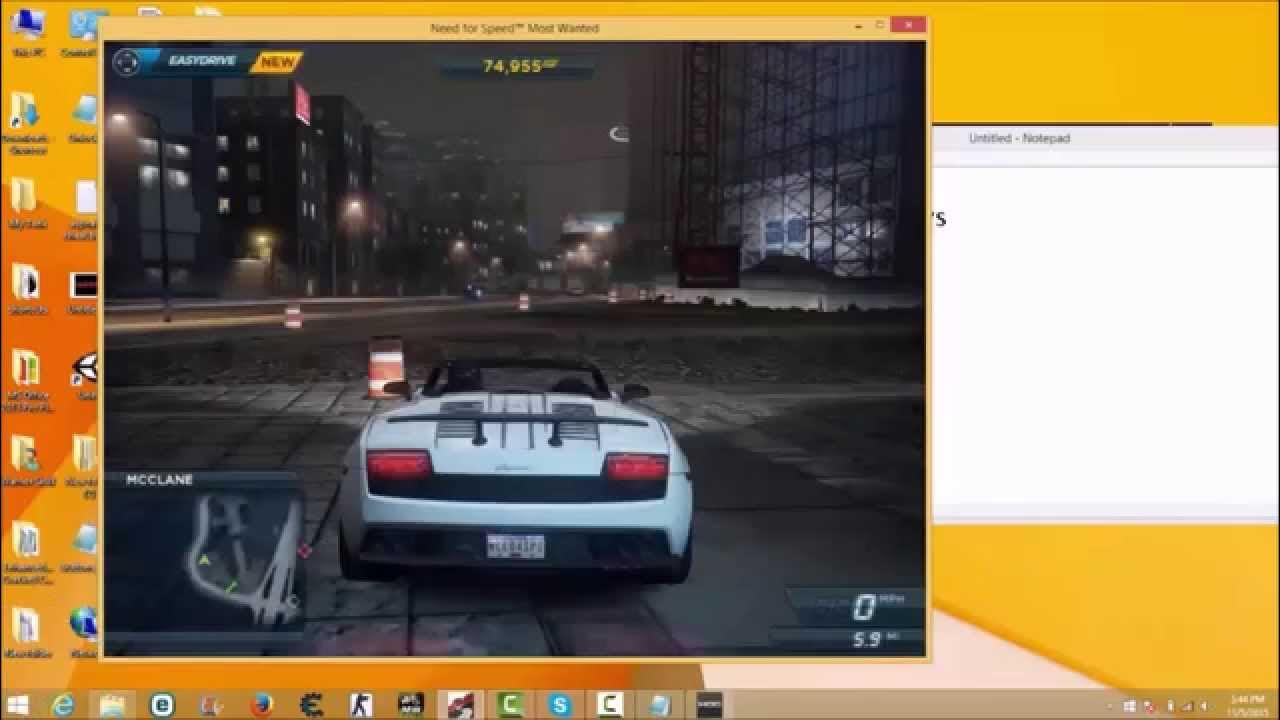Click the 74,955 speed points counter
Screen dimensions: 1280x720
click(518, 66)
